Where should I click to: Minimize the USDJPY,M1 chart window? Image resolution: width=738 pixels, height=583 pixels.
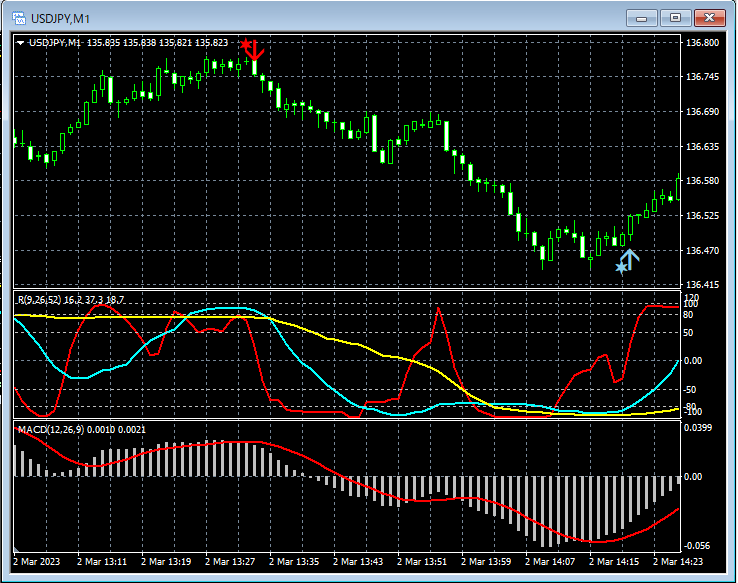(x=641, y=18)
